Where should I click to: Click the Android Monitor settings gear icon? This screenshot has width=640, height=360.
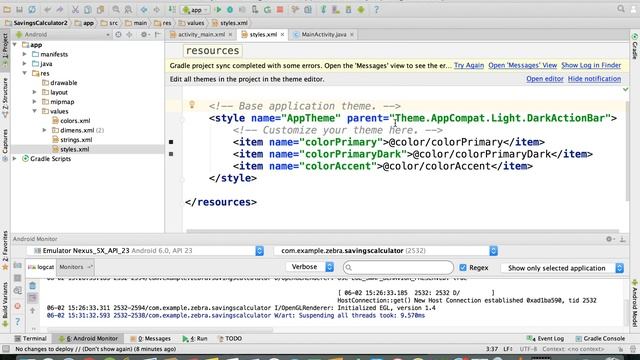609,239
